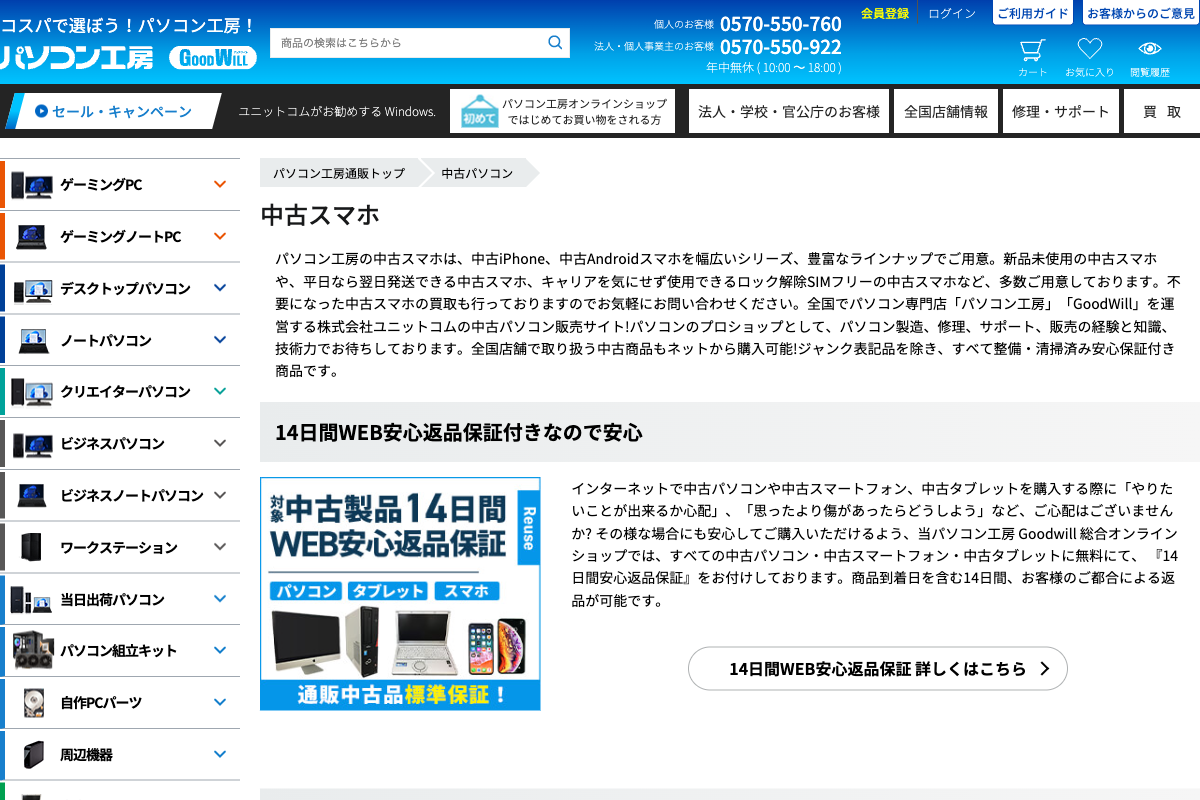The width and height of the screenshot is (1200, 800).
Task: Open favorites heart icon
Action: (x=1089, y=50)
